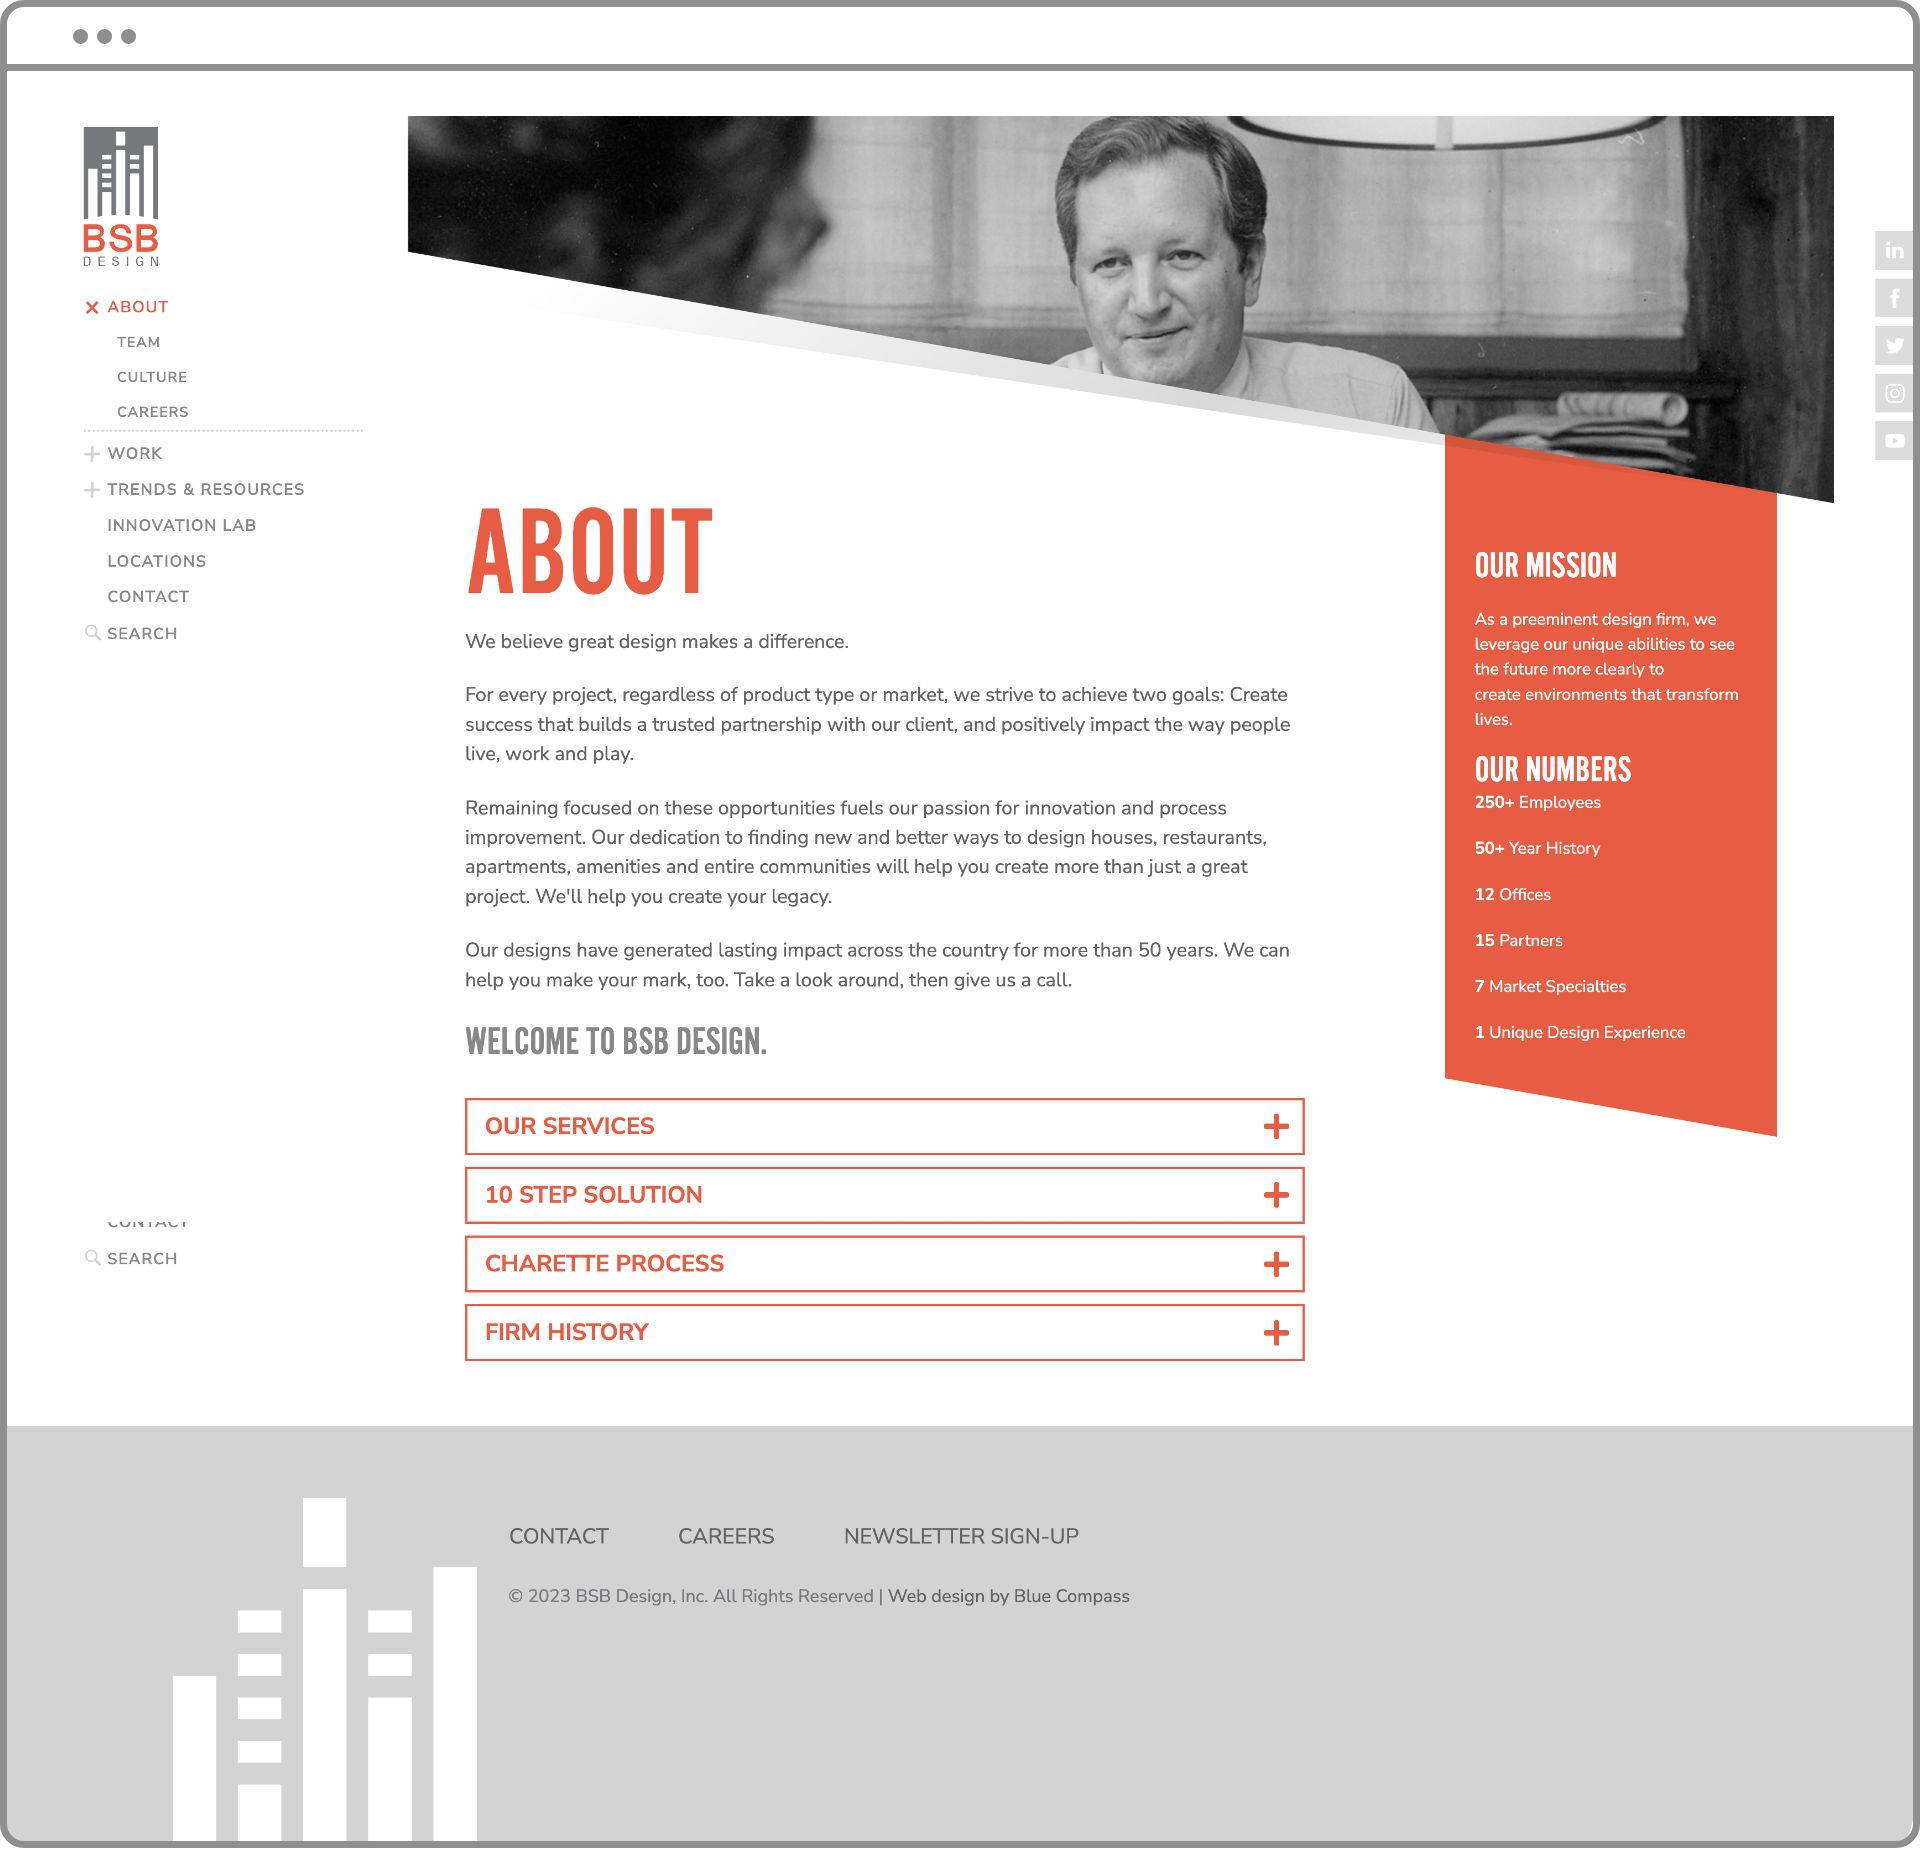Click the NEWSLETTER SIGN-UP link
The width and height of the screenshot is (1920, 1854).
[962, 1535]
